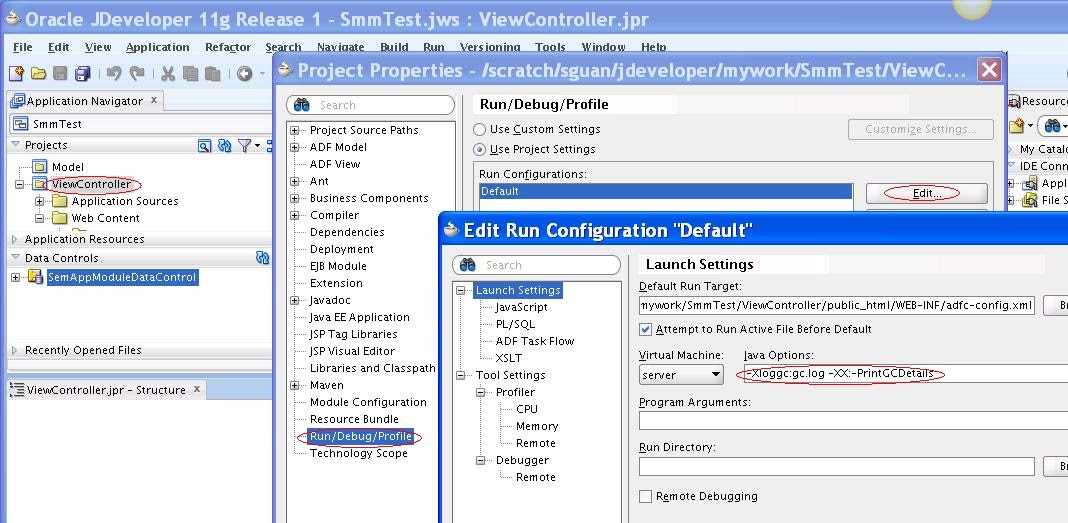This screenshot has height=523, width=1068.
Task: Click the refresh icon in Data Controls header
Action: [x=262, y=257]
